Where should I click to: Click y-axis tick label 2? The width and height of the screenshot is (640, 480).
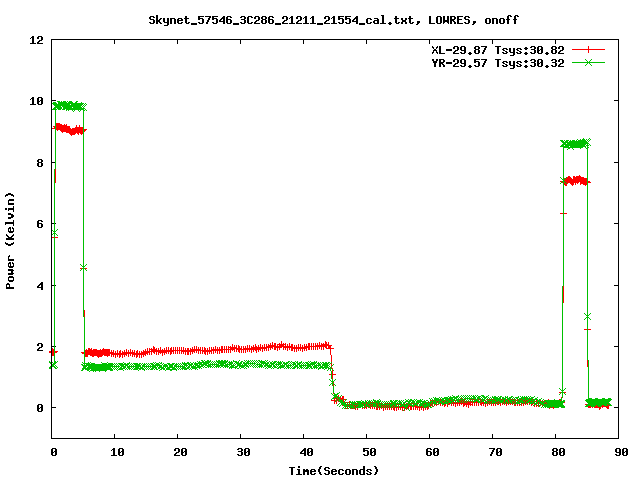pyautogui.click(x=40, y=347)
